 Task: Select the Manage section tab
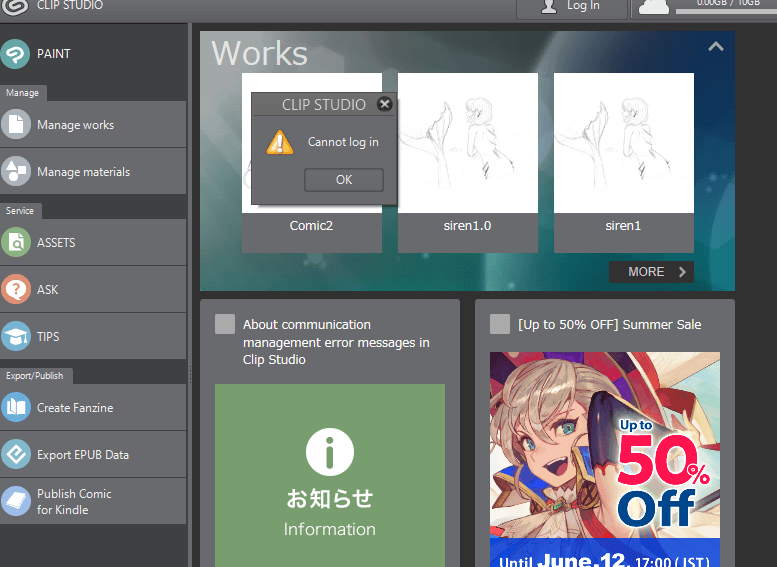click(23, 93)
